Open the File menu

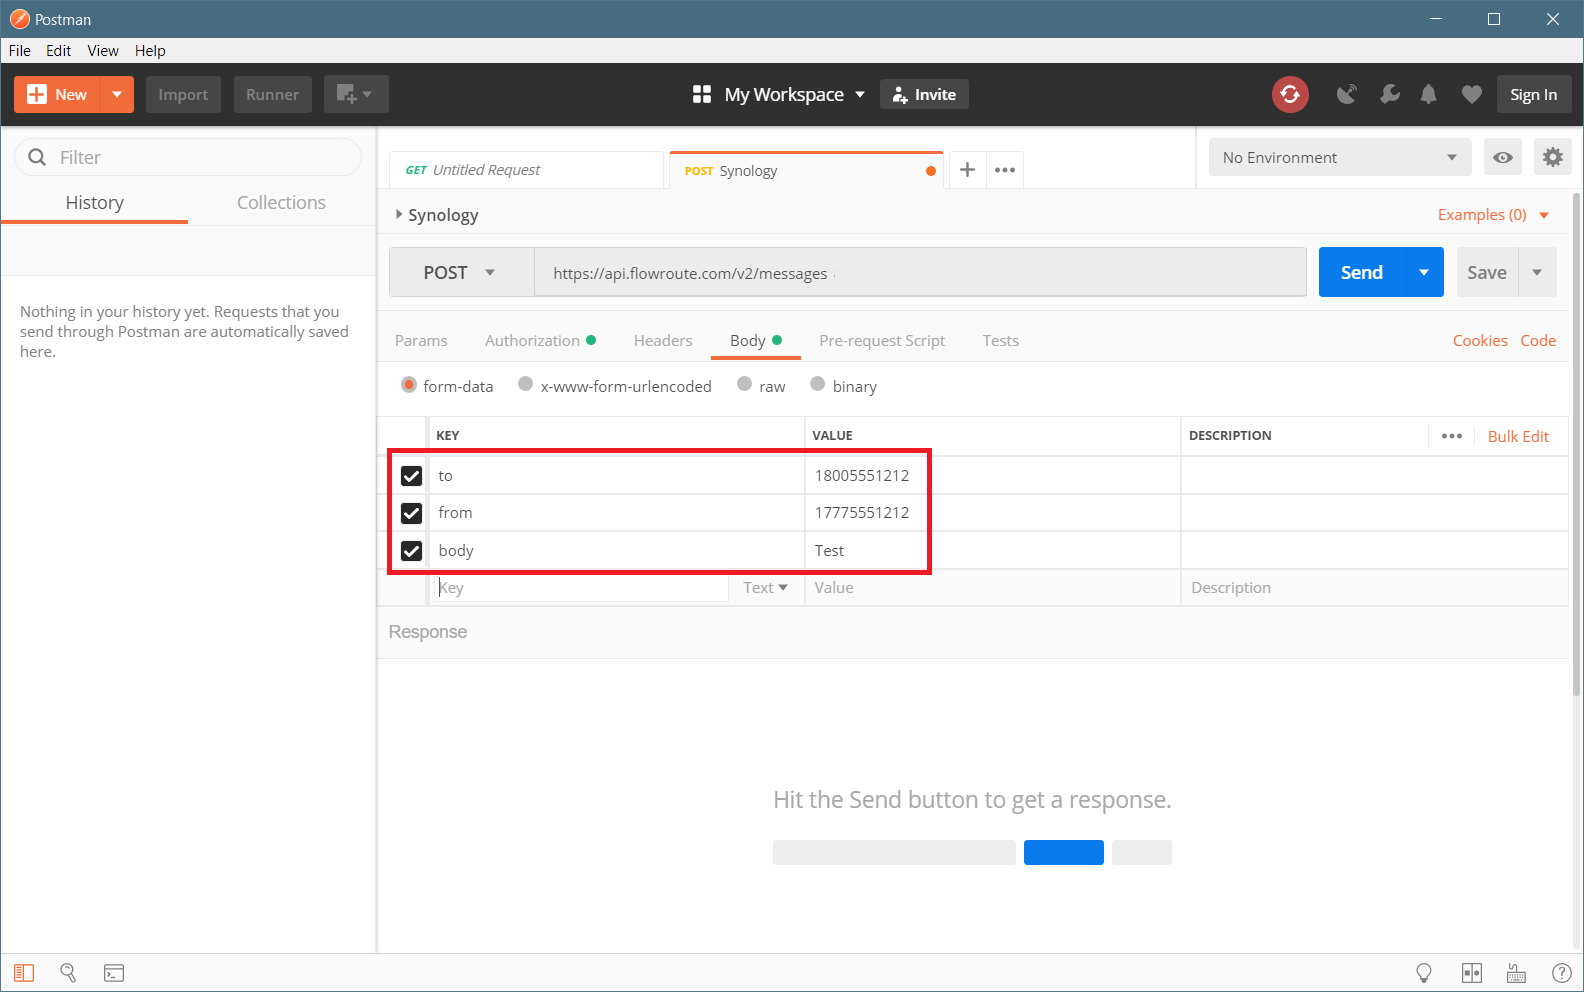click(20, 50)
